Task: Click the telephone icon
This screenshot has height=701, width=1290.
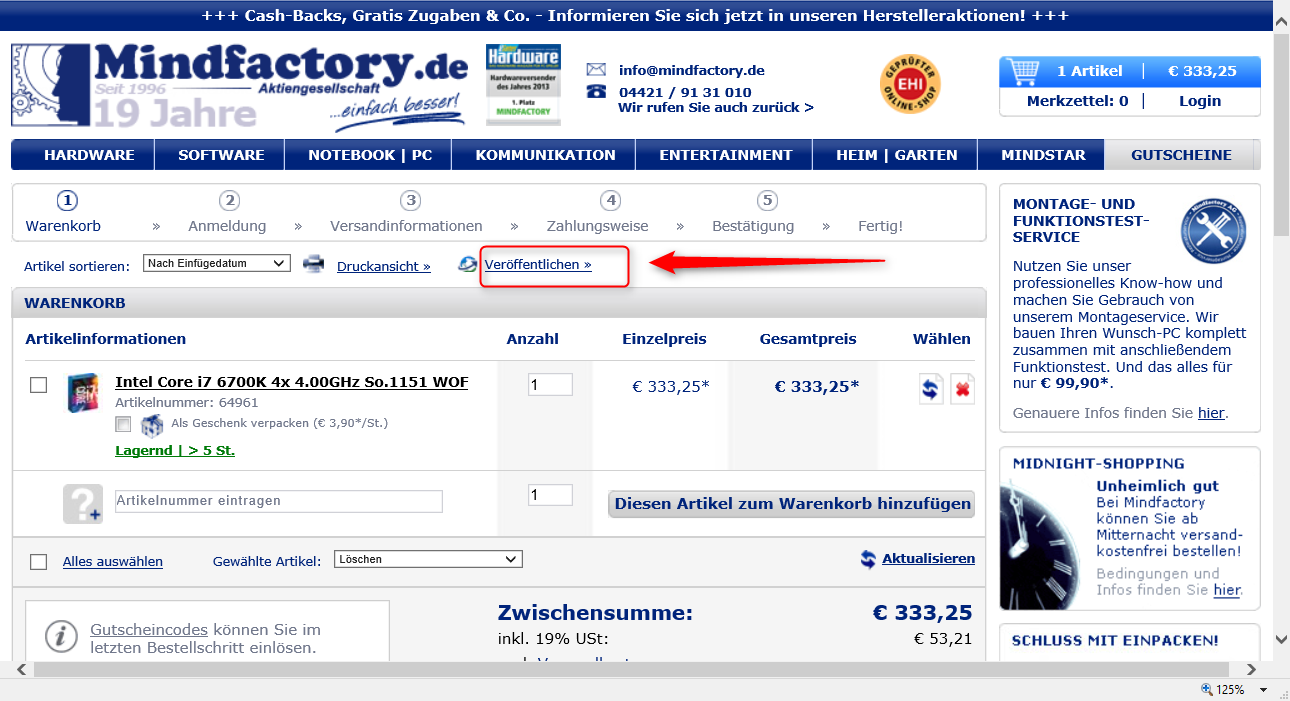Action: coord(596,91)
